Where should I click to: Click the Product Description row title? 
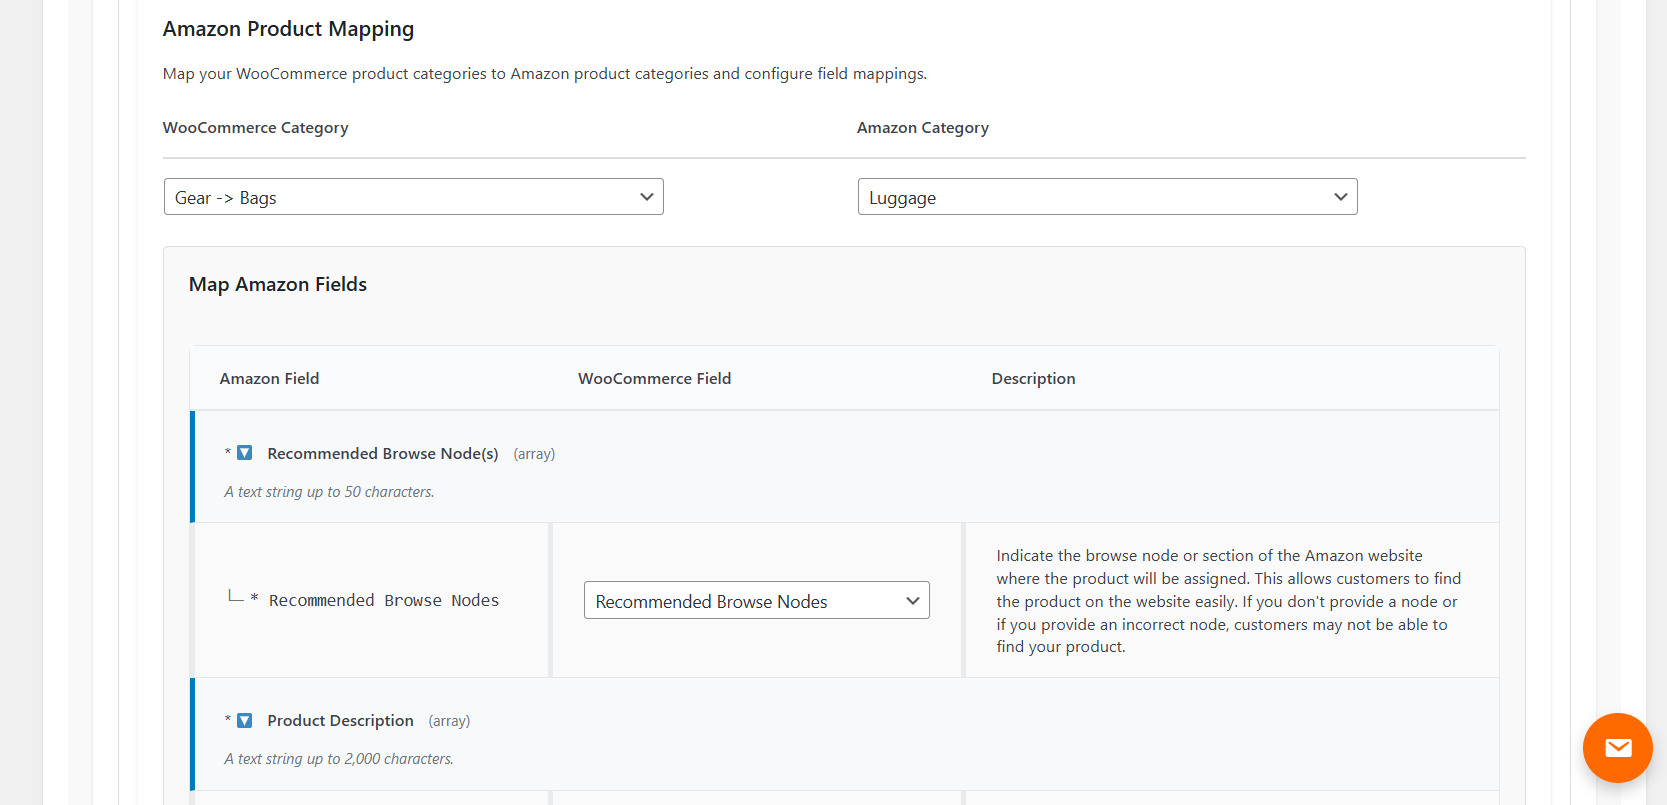tap(340, 720)
